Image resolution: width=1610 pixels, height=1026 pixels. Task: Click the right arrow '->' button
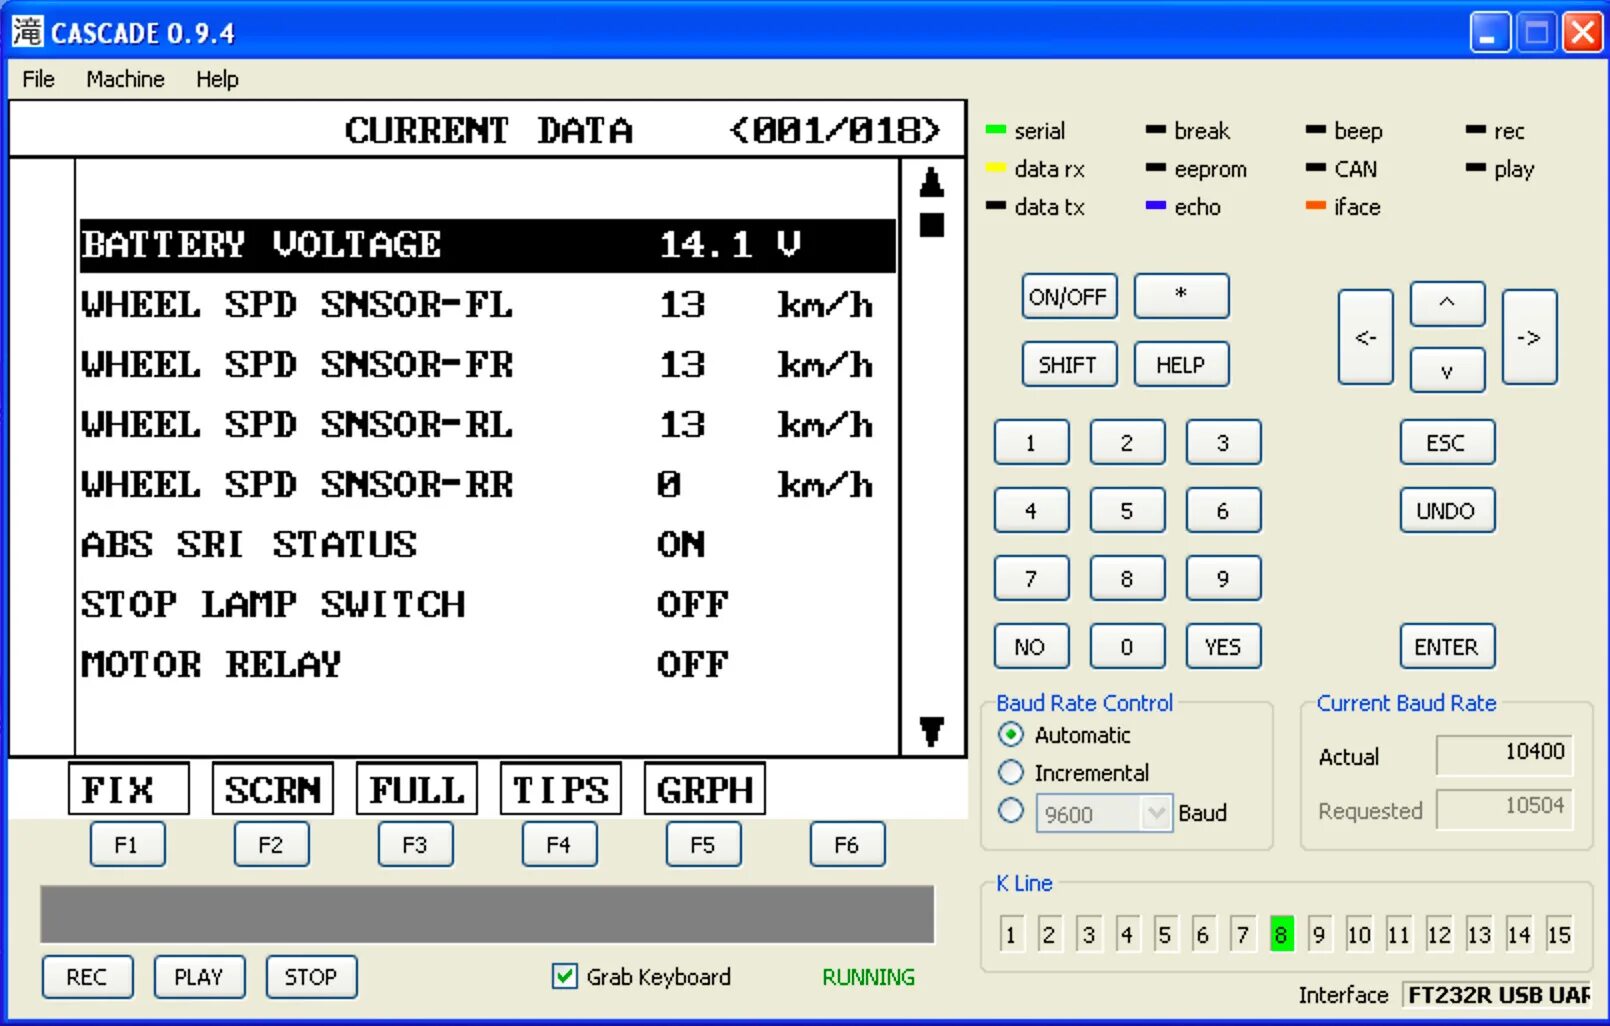pos(1529,337)
